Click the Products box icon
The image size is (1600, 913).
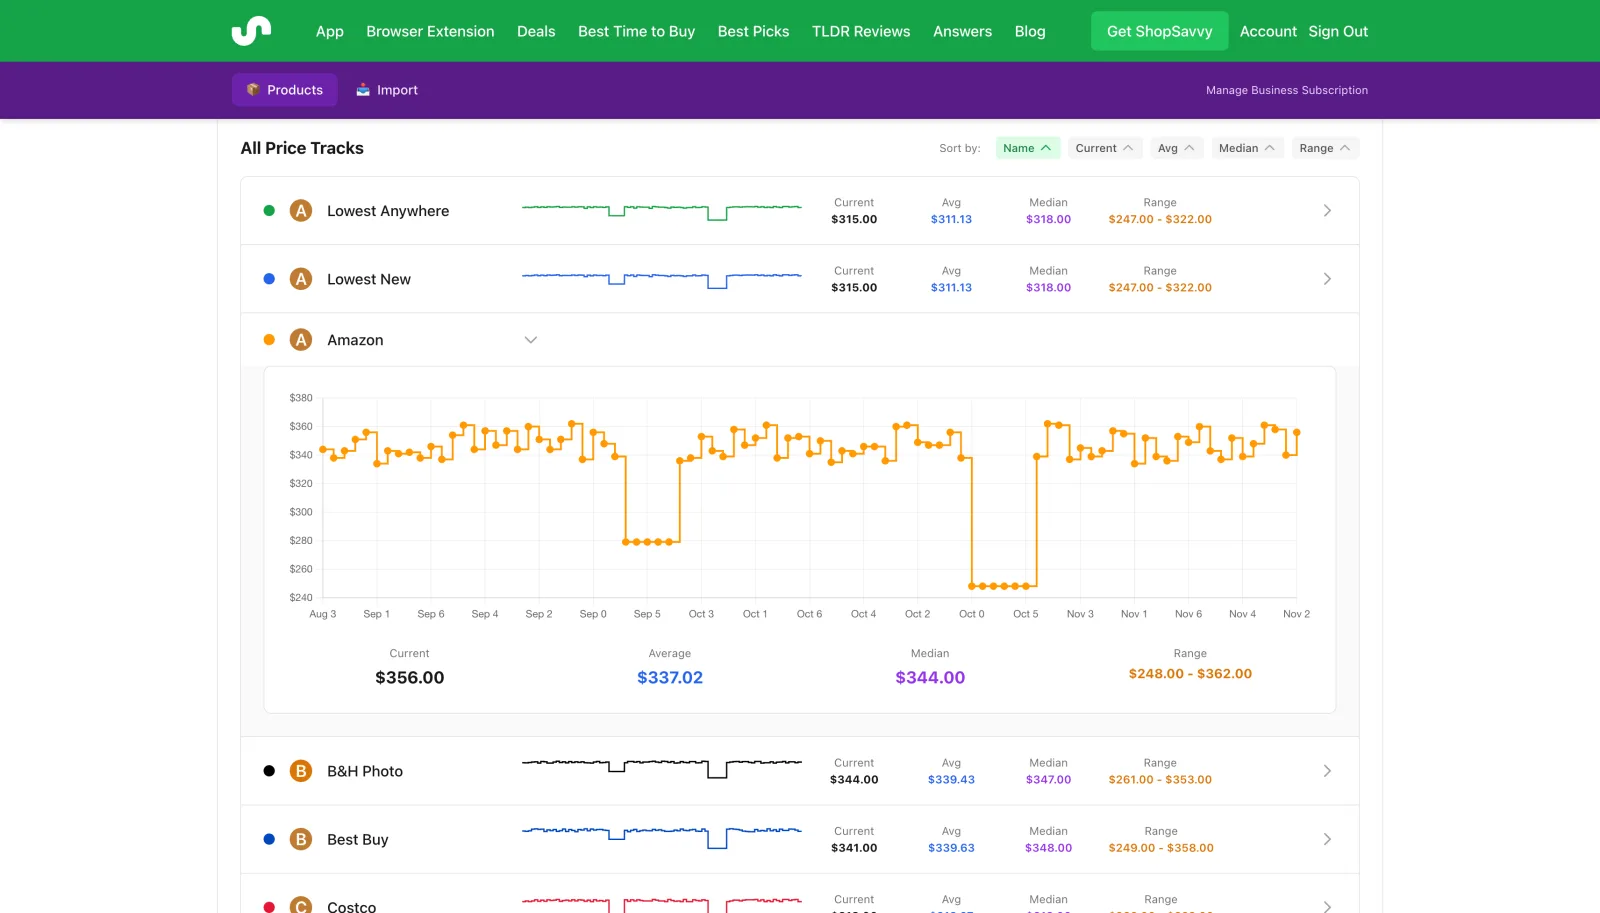pos(253,90)
